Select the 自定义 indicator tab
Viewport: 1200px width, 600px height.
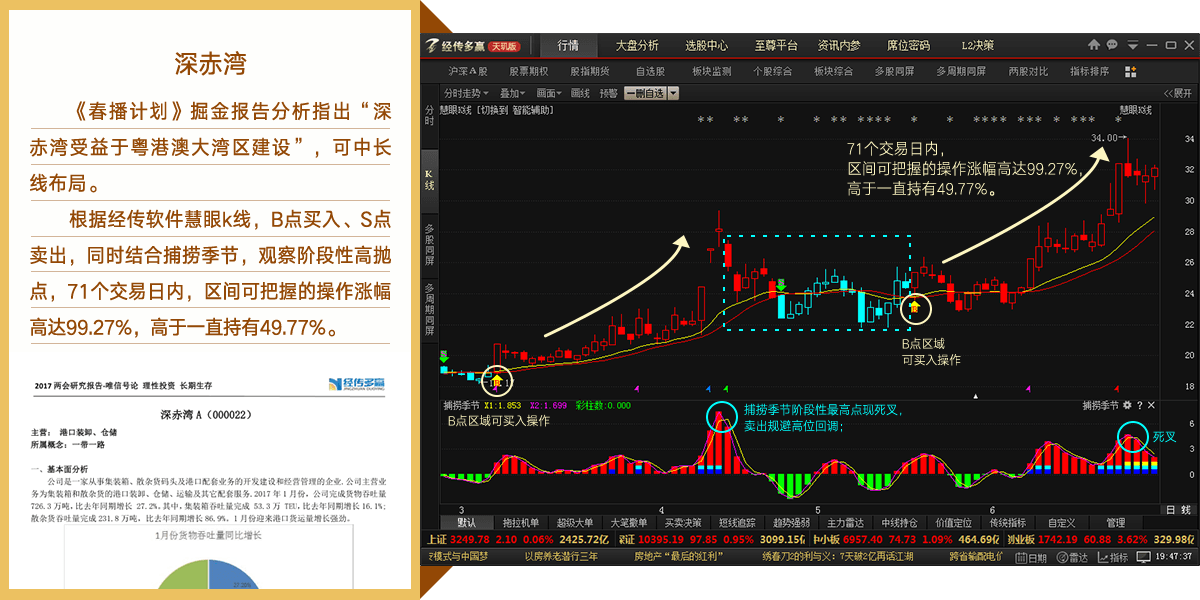click(1062, 523)
